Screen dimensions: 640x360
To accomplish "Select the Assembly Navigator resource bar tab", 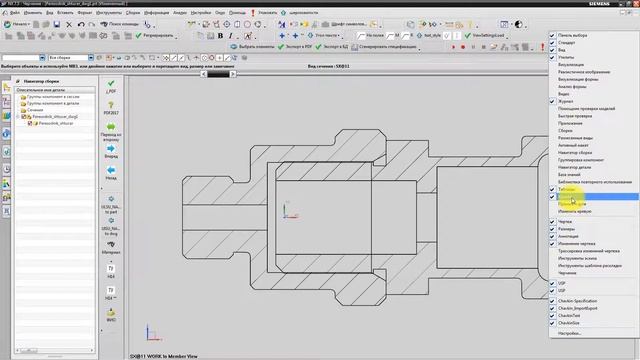I will (7, 87).
